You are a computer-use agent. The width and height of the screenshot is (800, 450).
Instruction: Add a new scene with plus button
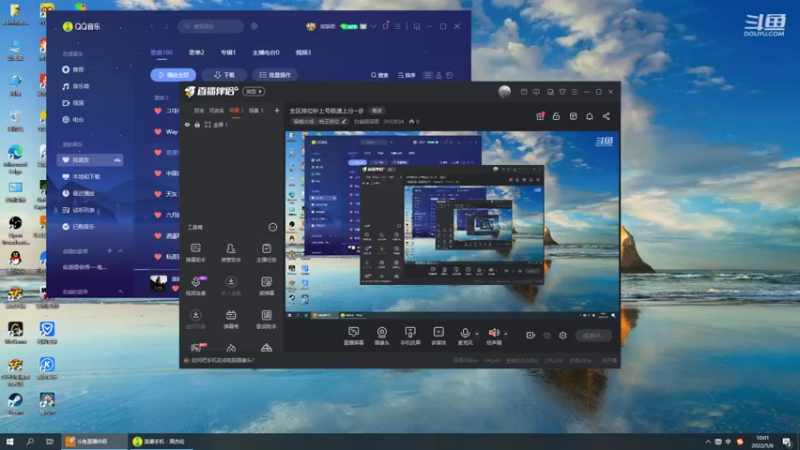click(x=277, y=110)
